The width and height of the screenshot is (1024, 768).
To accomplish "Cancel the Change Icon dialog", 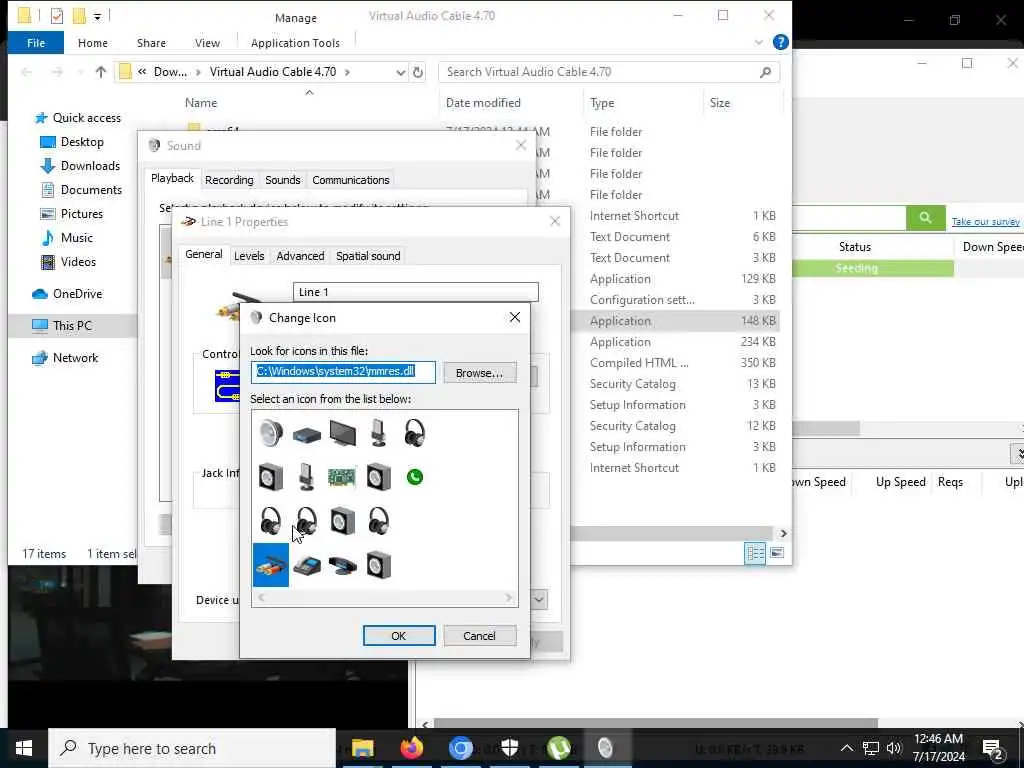I will coord(479,636).
